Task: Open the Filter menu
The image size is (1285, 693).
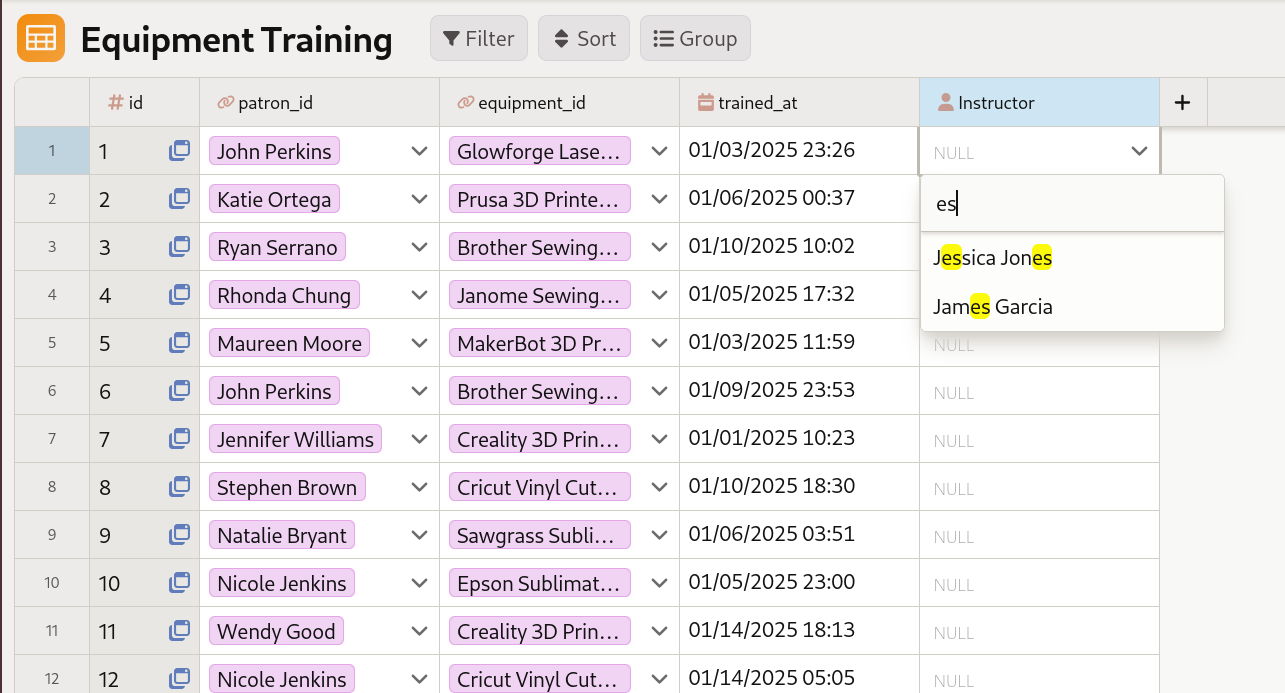Action: 478,38
